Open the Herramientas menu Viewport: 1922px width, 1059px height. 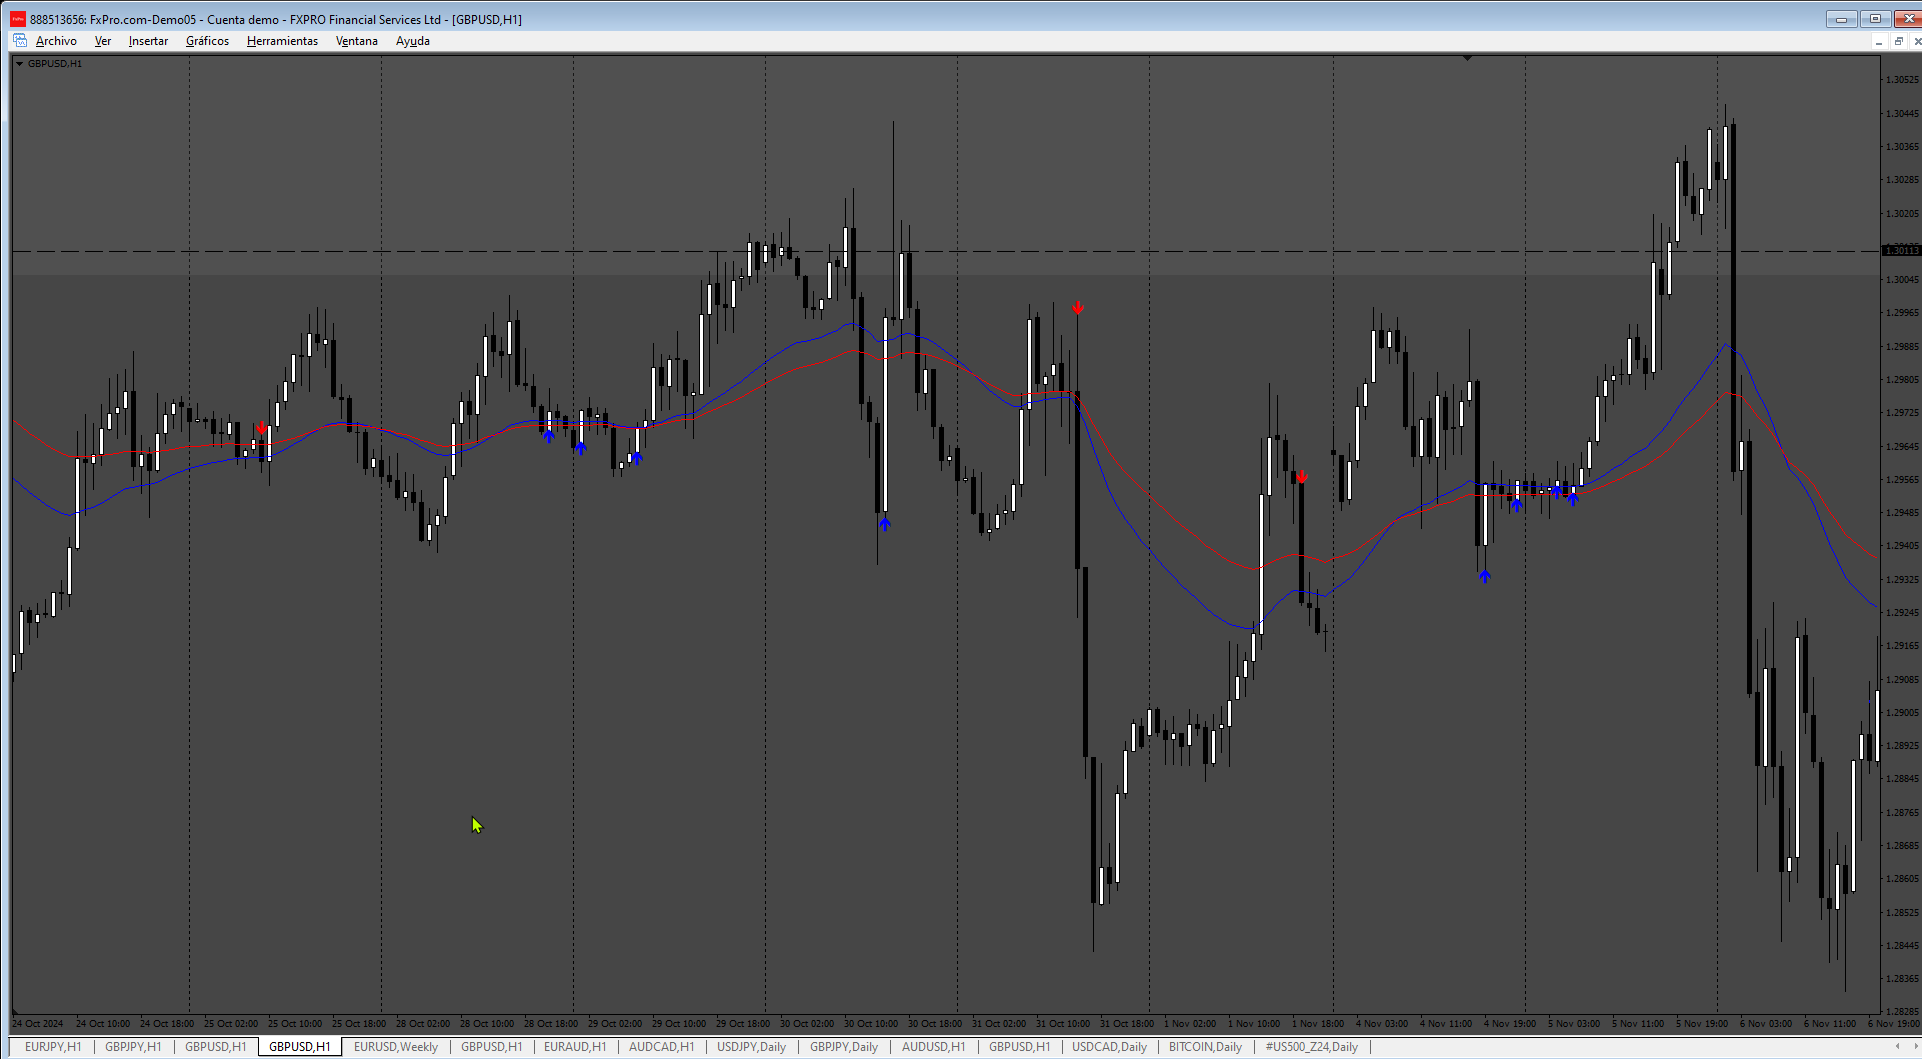pos(282,41)
